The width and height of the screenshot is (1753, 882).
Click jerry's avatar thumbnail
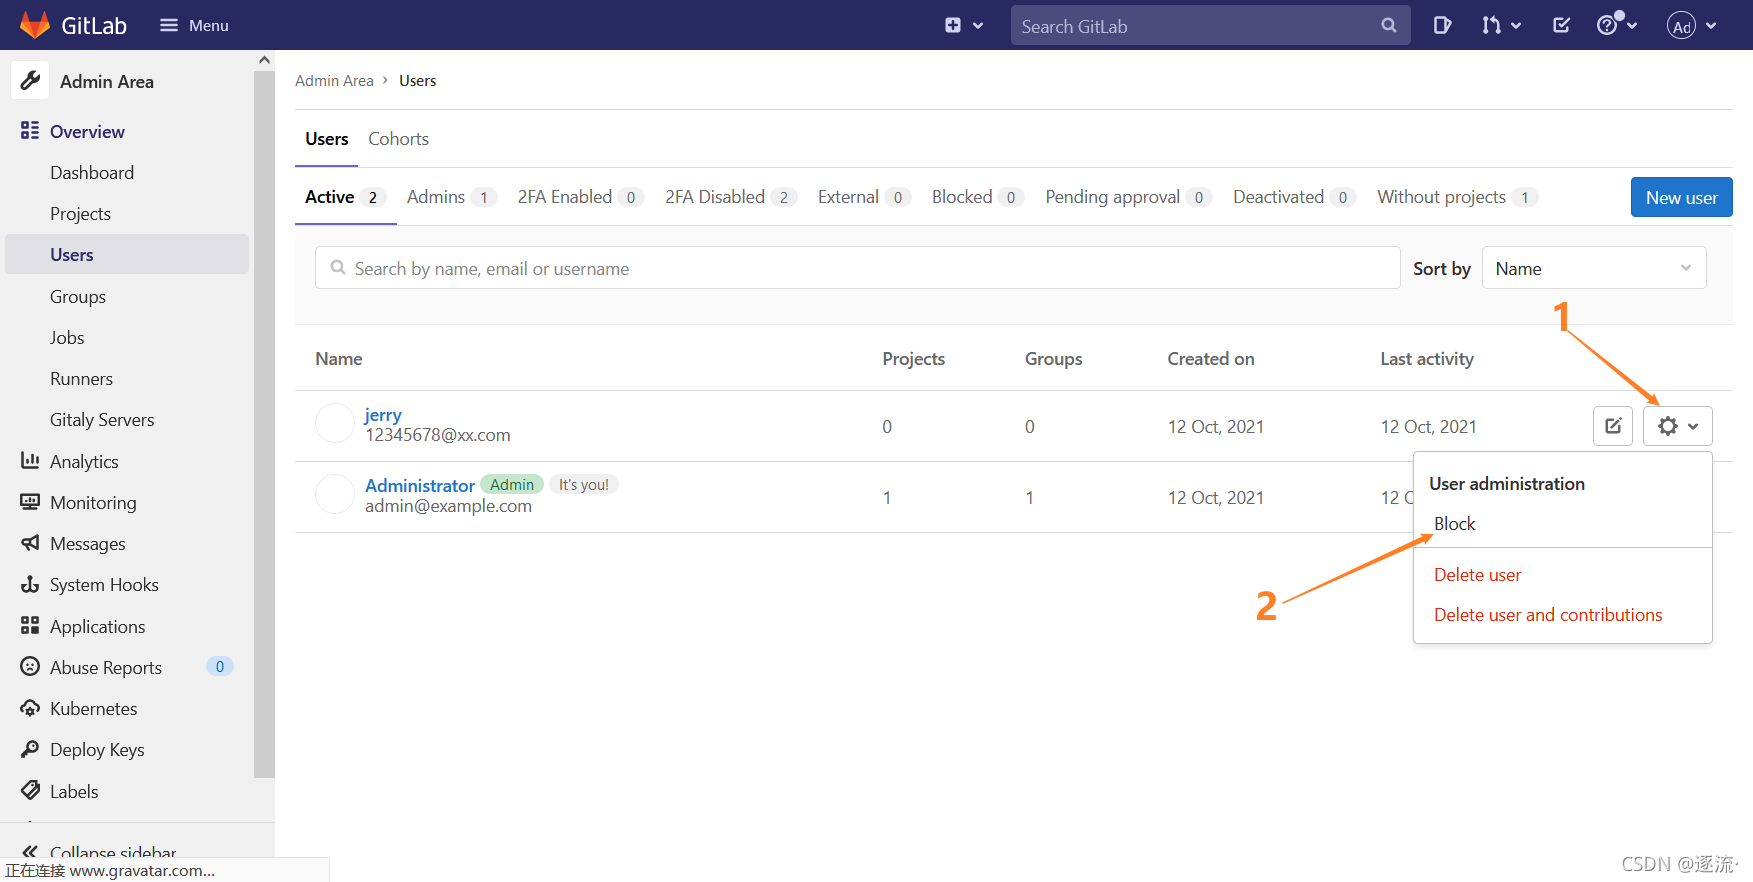(x=335, y=423)
